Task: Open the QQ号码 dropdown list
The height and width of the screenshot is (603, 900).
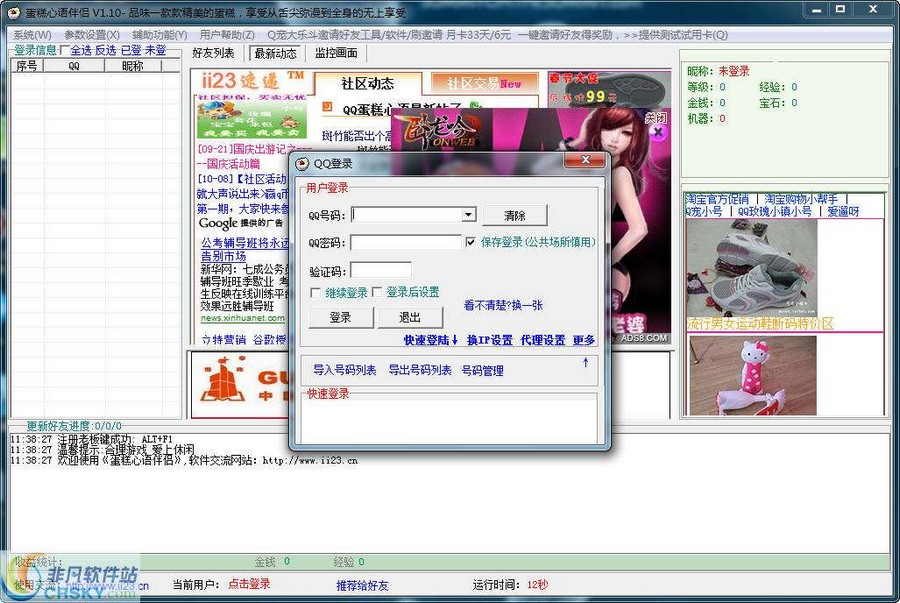Action: click(466, 214)
